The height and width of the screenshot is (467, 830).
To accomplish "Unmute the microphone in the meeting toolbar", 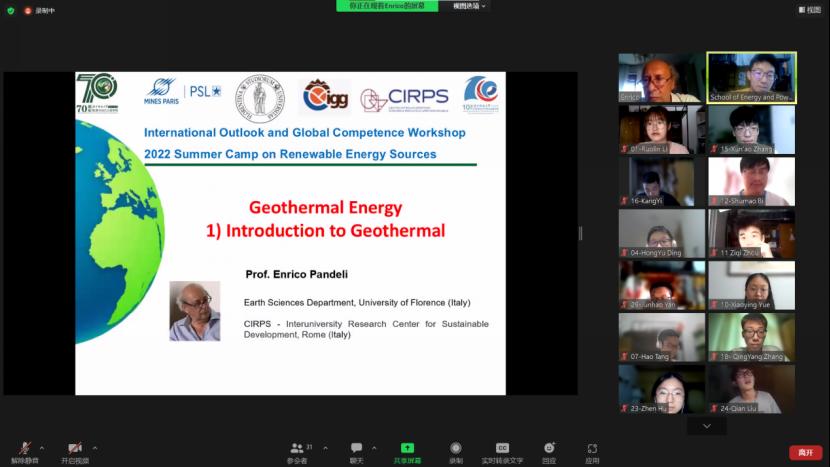I will [x=24, y=449].
